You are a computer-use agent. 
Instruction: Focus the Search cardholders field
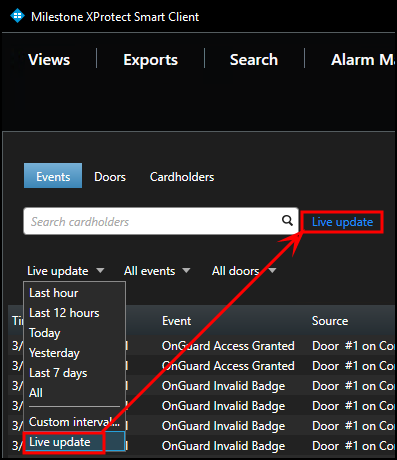[161, 221]
